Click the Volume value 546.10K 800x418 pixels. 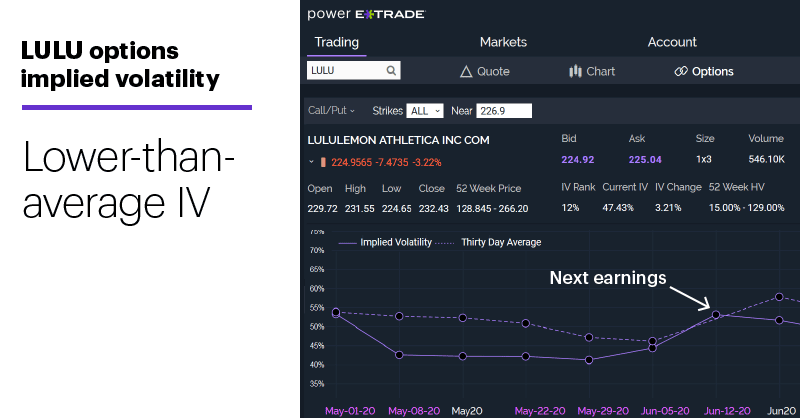(x=766, y=159)
